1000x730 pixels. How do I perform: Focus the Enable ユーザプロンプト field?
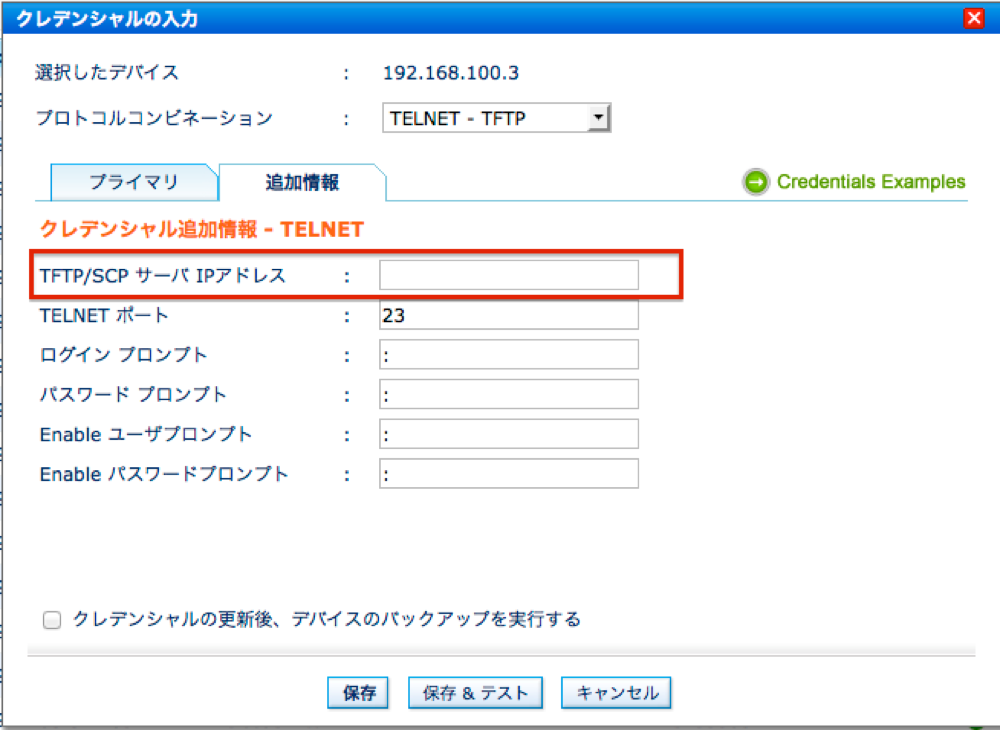click(x=508, y=434)
